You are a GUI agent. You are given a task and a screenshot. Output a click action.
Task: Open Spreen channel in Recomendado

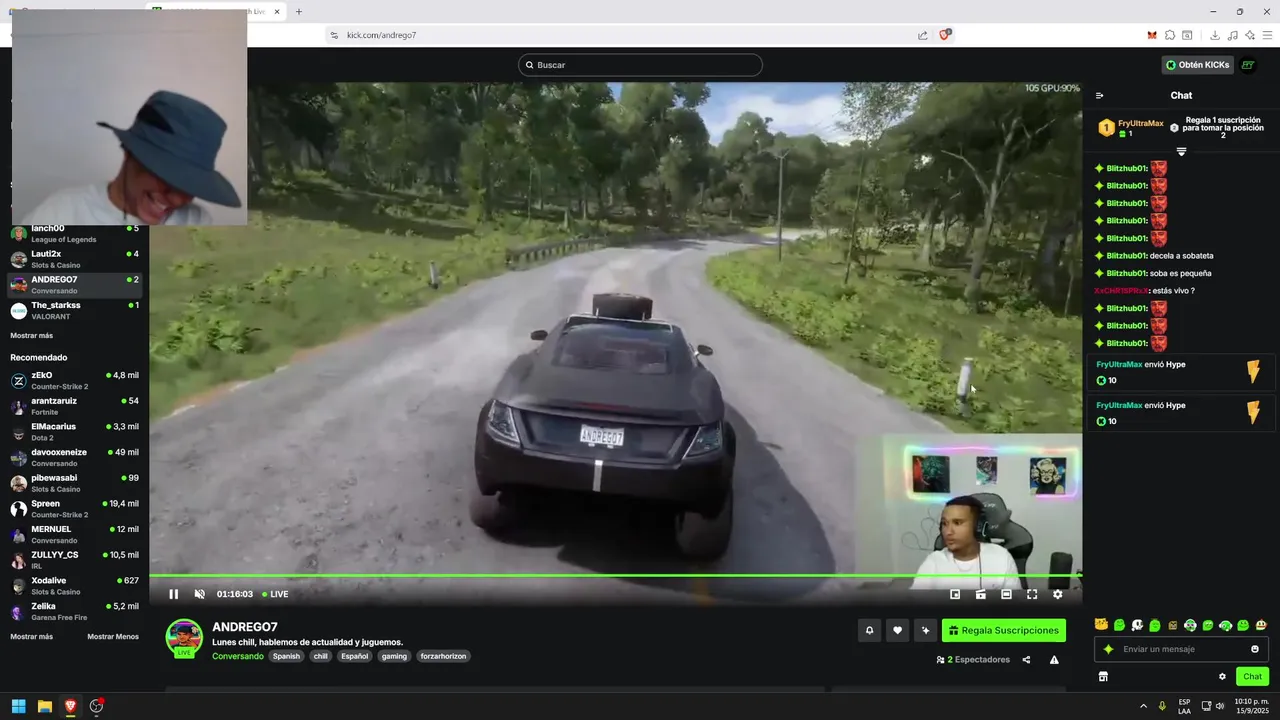tap(75, 509)
